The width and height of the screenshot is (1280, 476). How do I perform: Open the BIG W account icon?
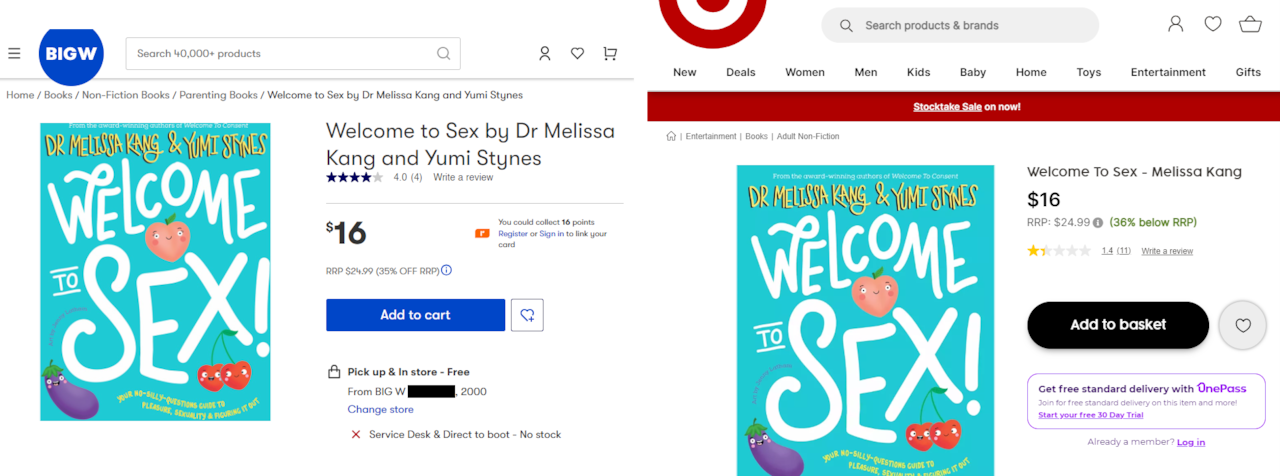545,54
